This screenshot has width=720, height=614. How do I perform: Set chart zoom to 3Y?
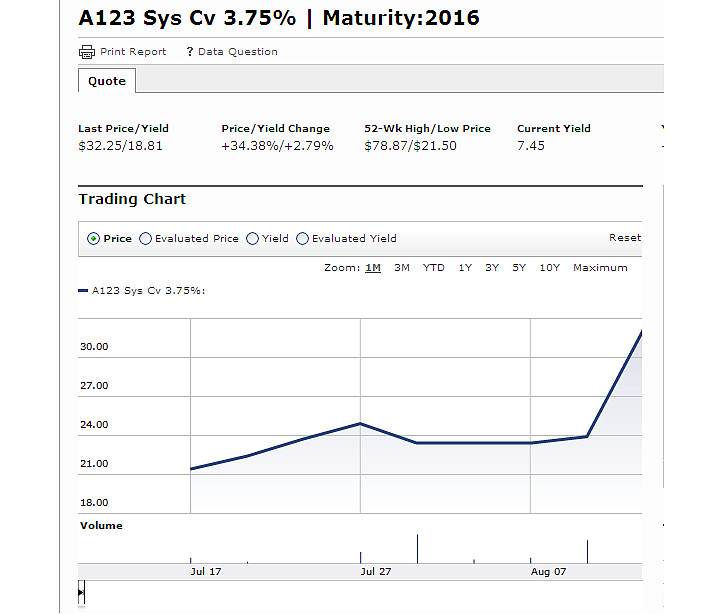coord(492,268)
